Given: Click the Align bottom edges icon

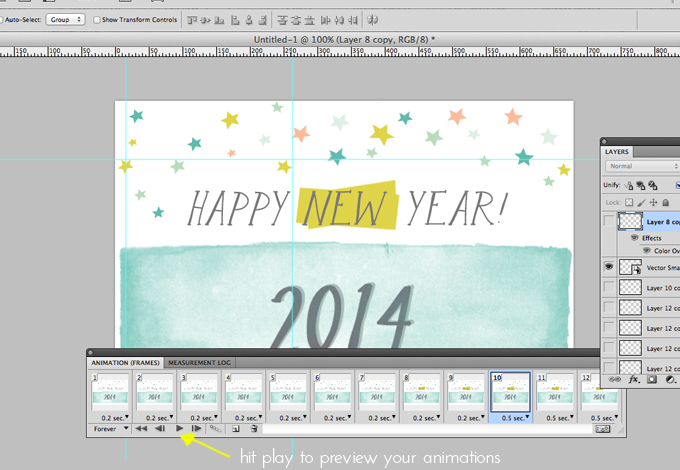Looking at the screenshot, I should (x=219, y=20).
